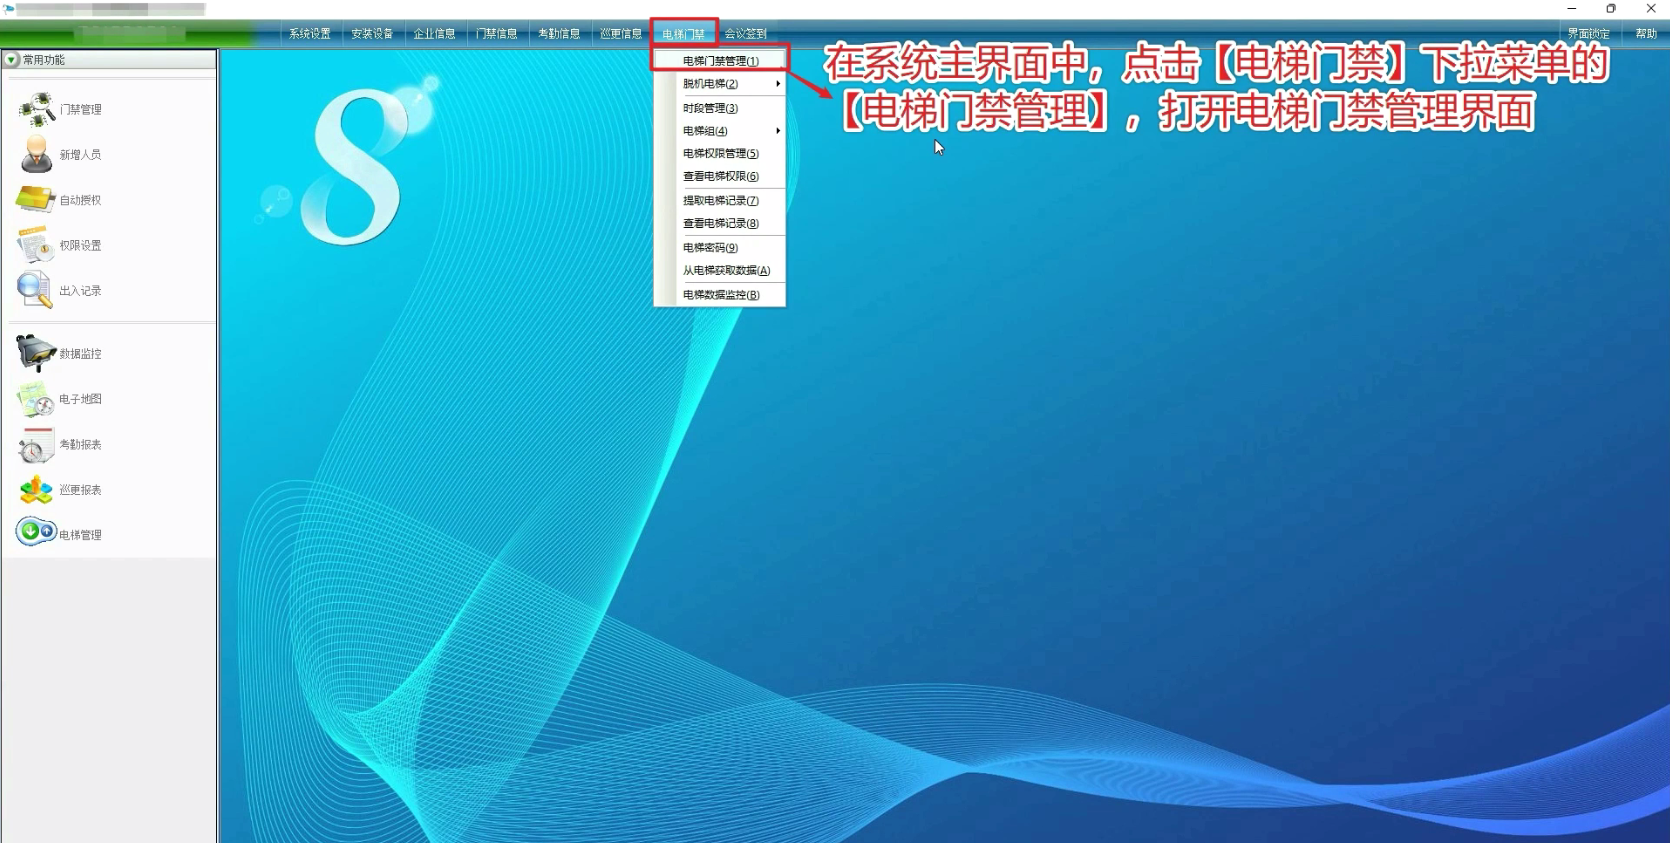The image size is (1670, 843).
Task: Launch the 数据监控 camera icon
Action: (36, 353)
